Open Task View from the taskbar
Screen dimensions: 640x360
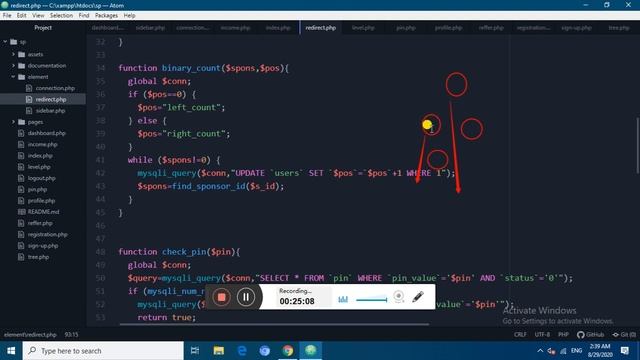click(x=195, y=351)
